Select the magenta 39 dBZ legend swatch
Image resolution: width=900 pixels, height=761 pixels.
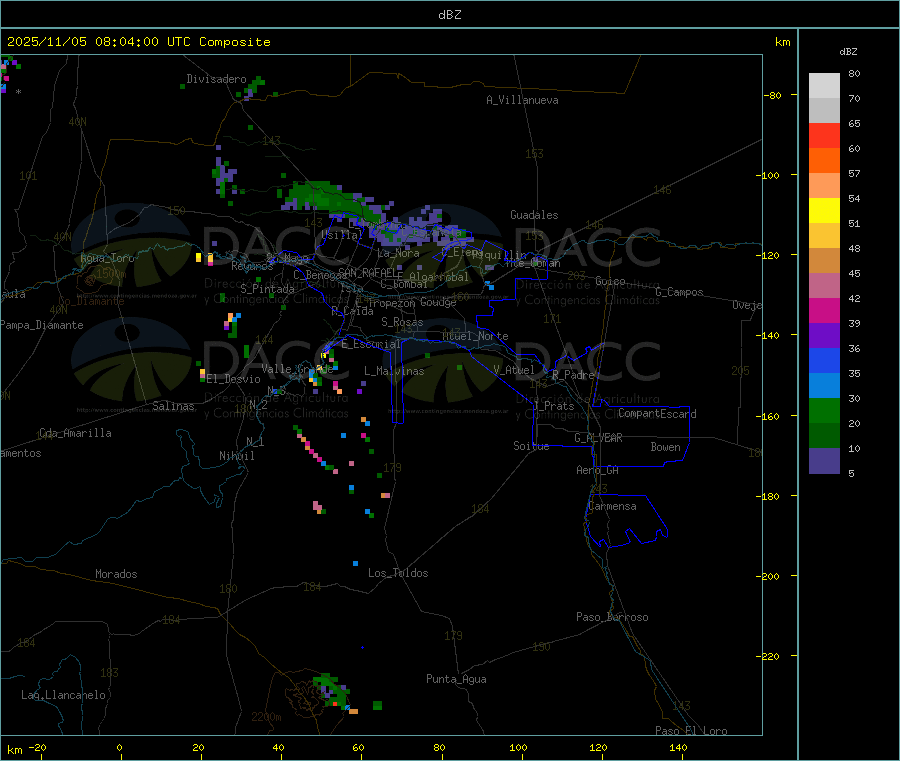(824, 310)
